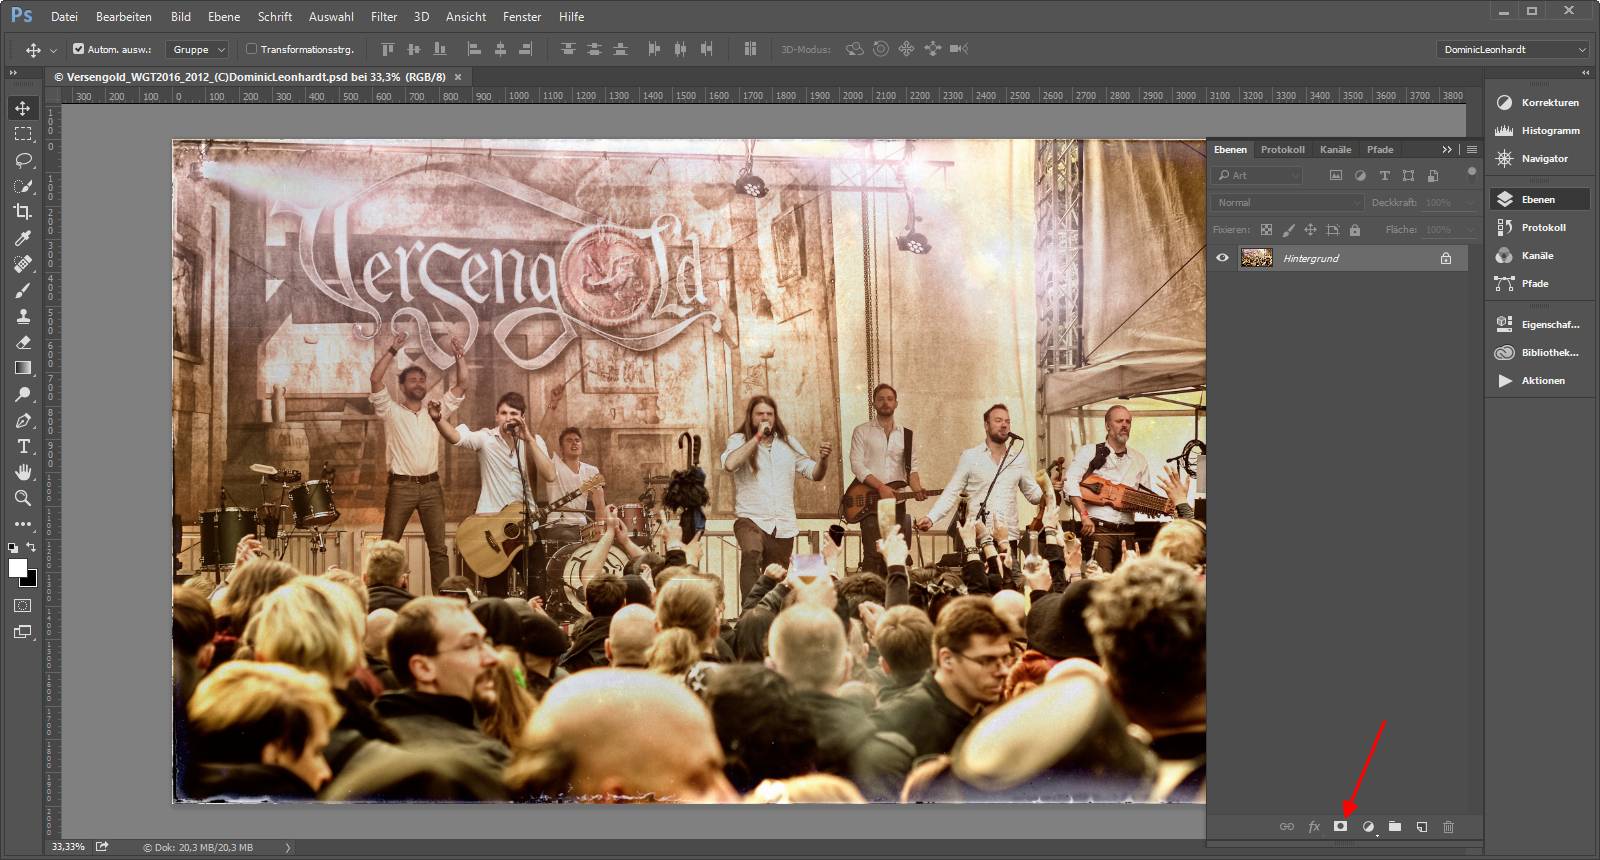The height and width of the screenshot is (860, 1600).
Task: Open the DominicLeonhardt workspace dropdown
Action: coord(1513,49)
